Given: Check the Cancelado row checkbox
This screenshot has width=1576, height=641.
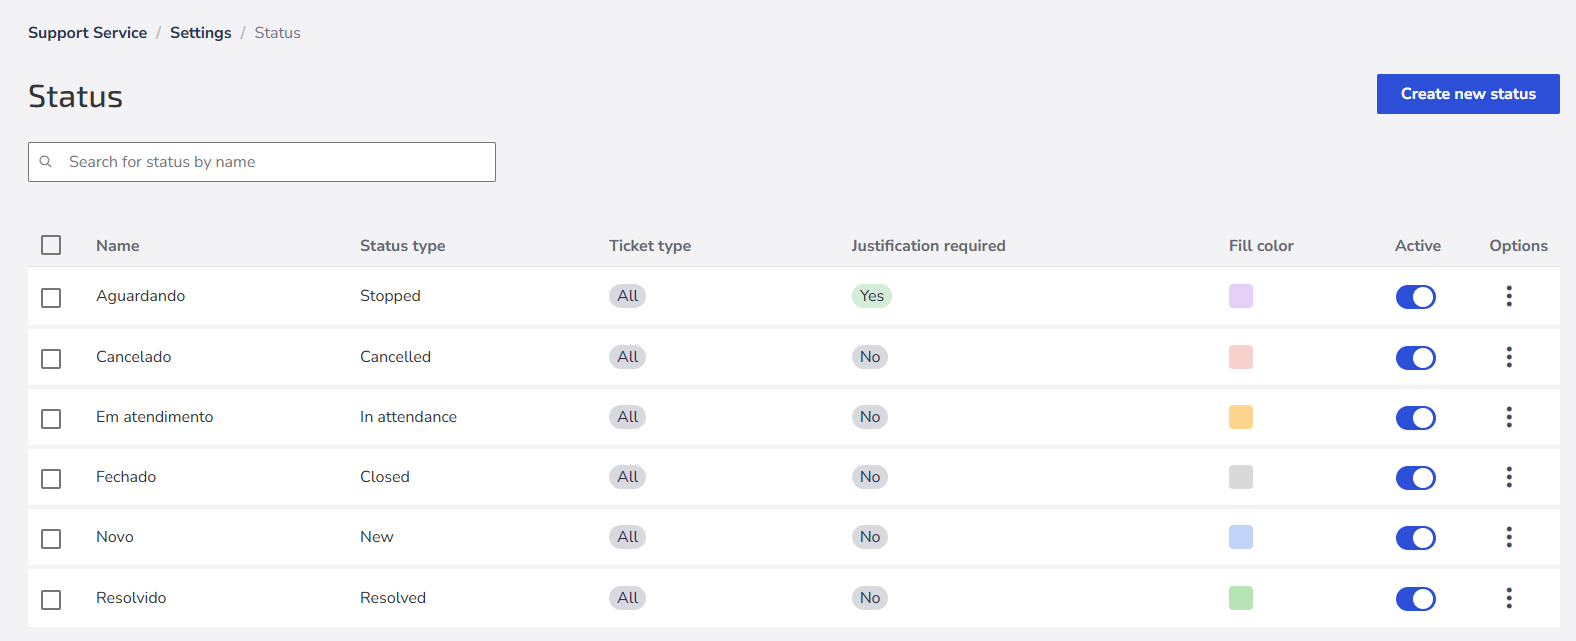Looking at the screenshot, I should pos(51,358).
